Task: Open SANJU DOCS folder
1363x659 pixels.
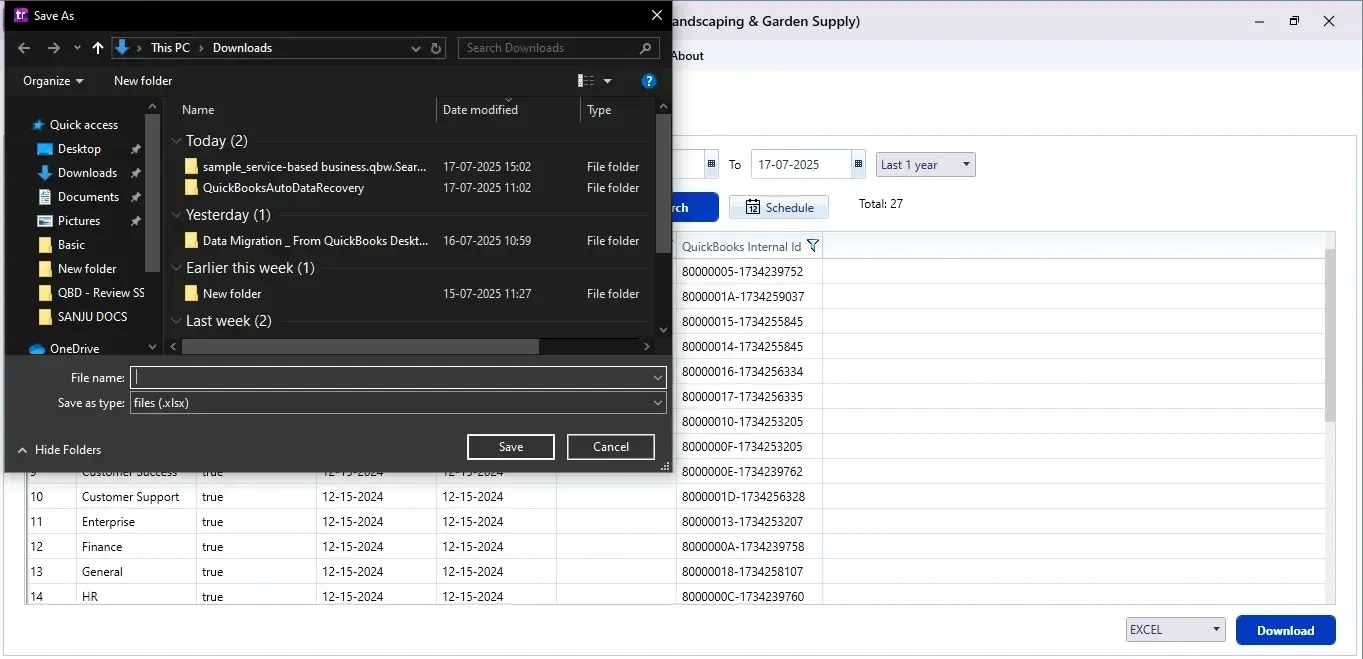Action: click(x=92, y=317)
